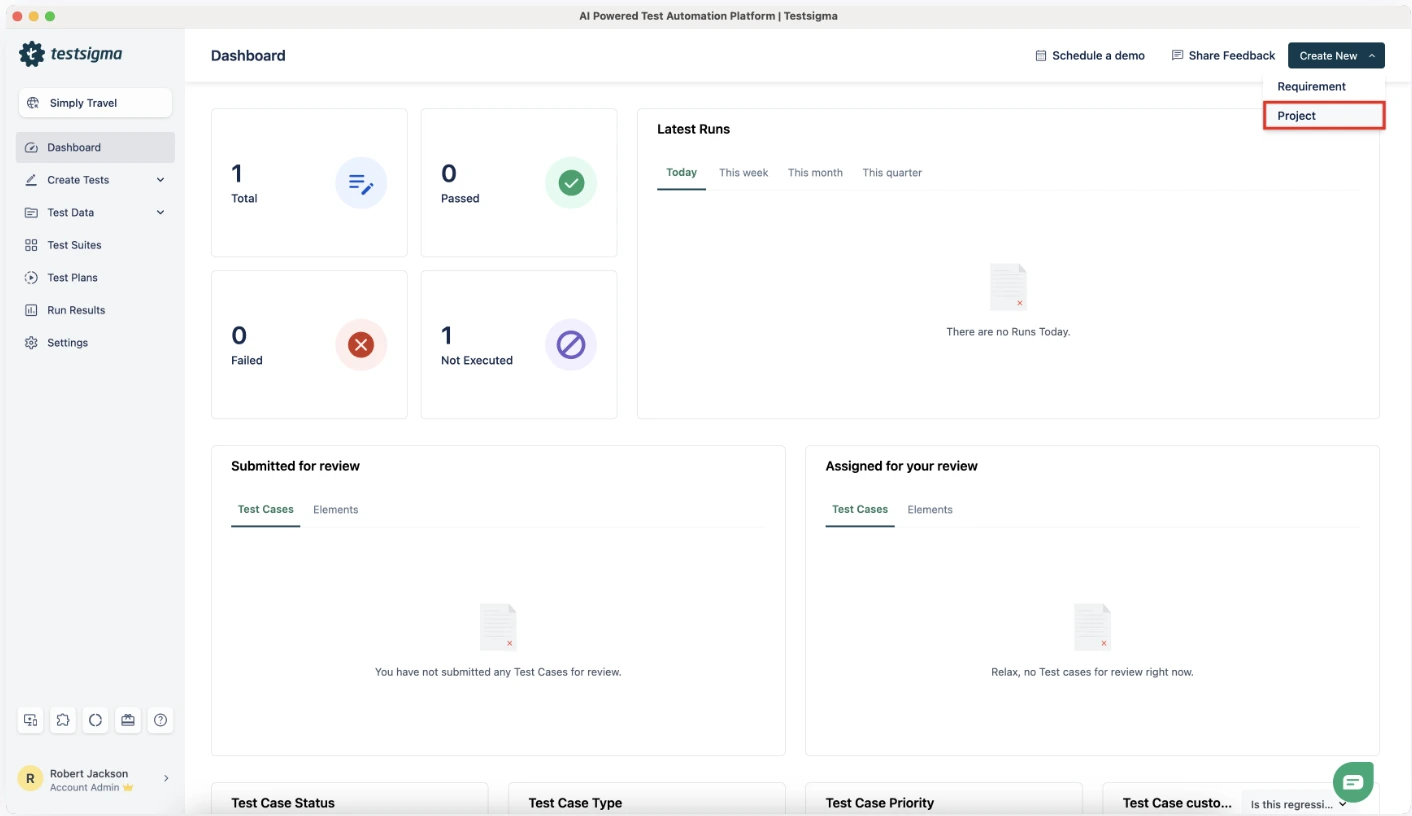Open the Simply Travel project switcher

pos(95,103)
